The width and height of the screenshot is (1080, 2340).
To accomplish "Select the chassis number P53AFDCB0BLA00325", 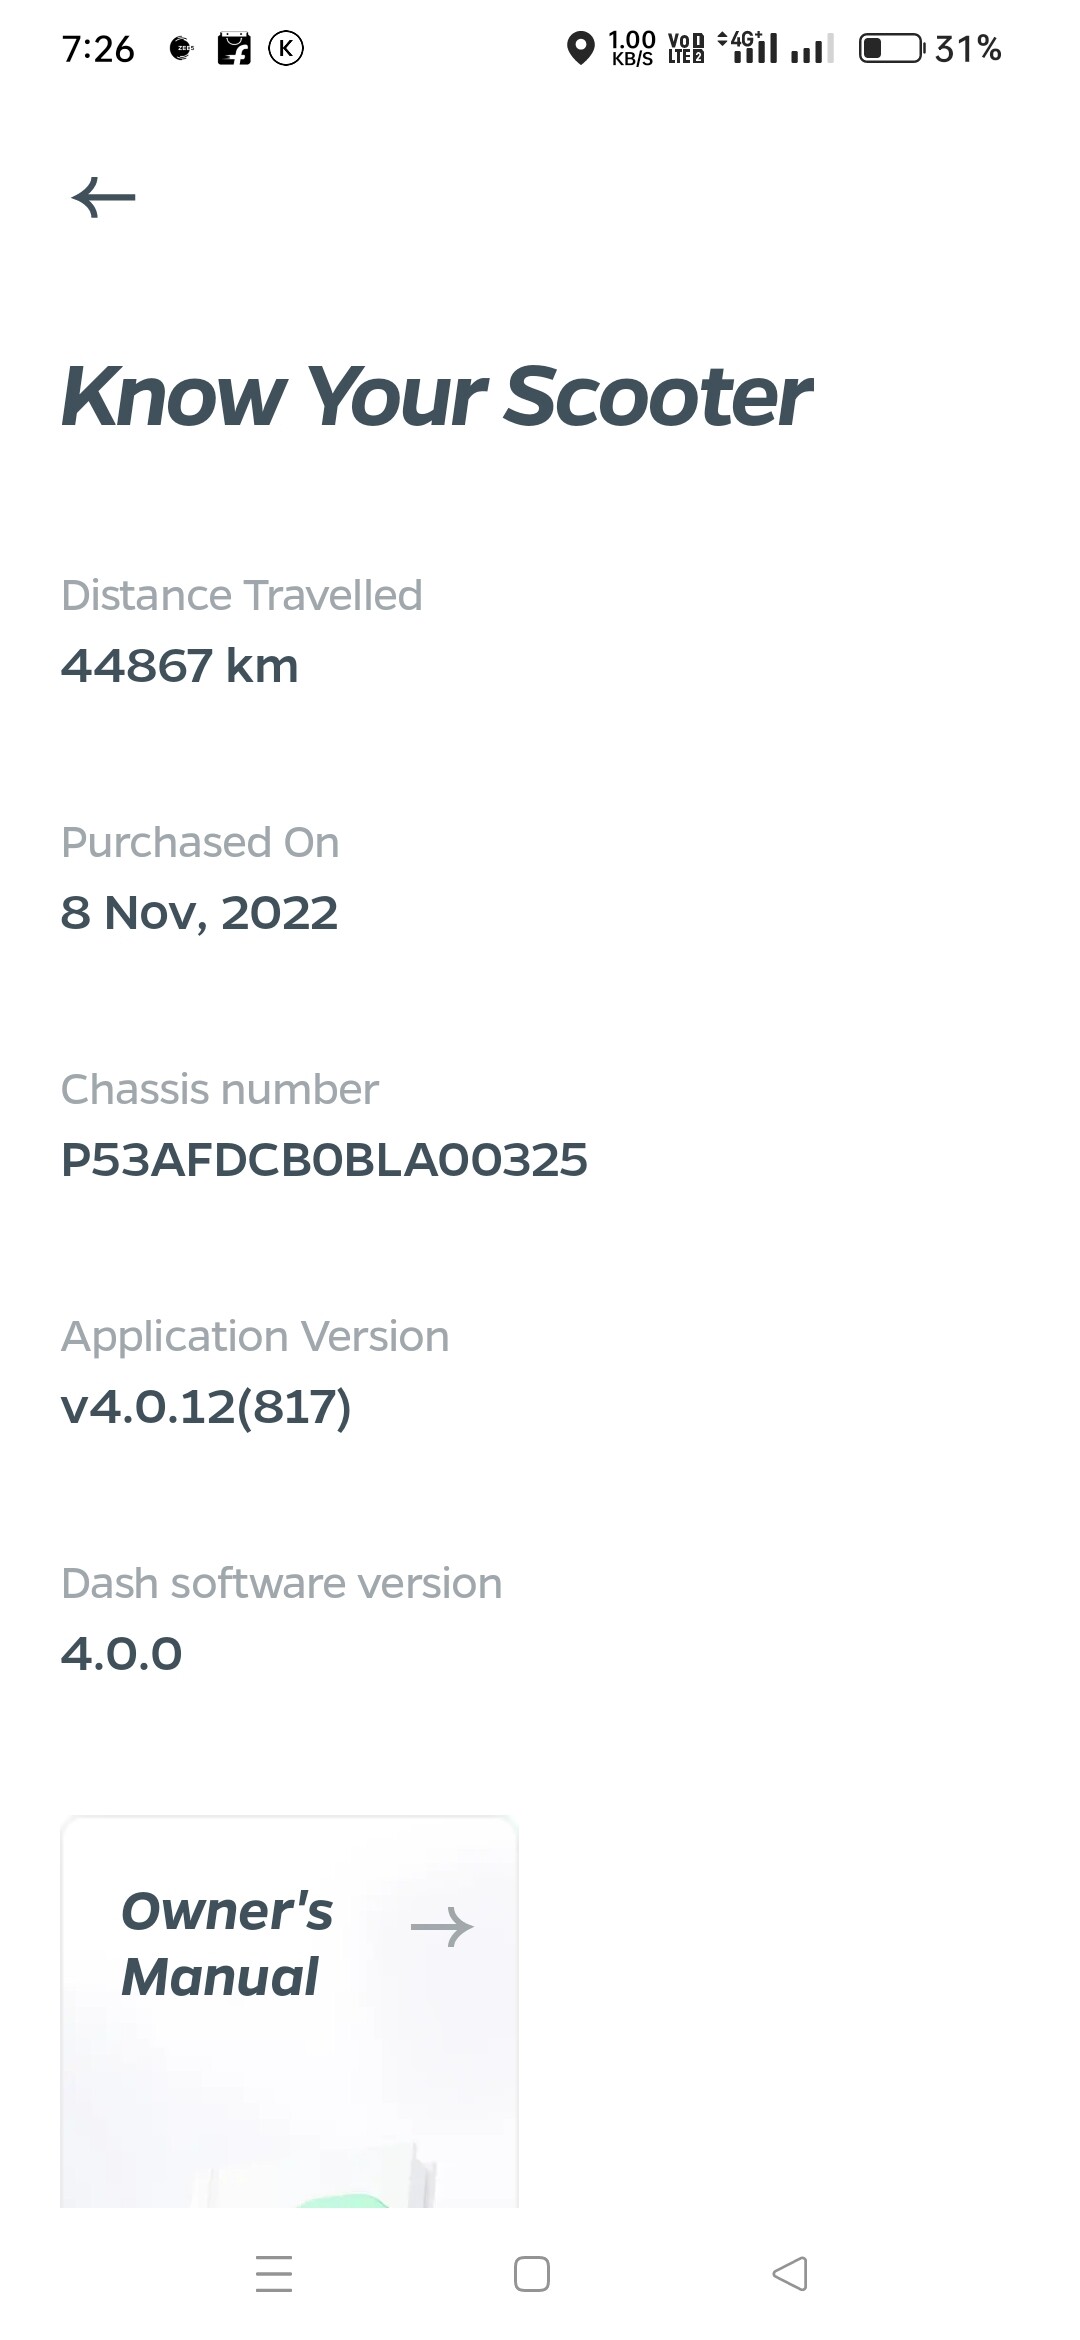I will (324, 1160).
